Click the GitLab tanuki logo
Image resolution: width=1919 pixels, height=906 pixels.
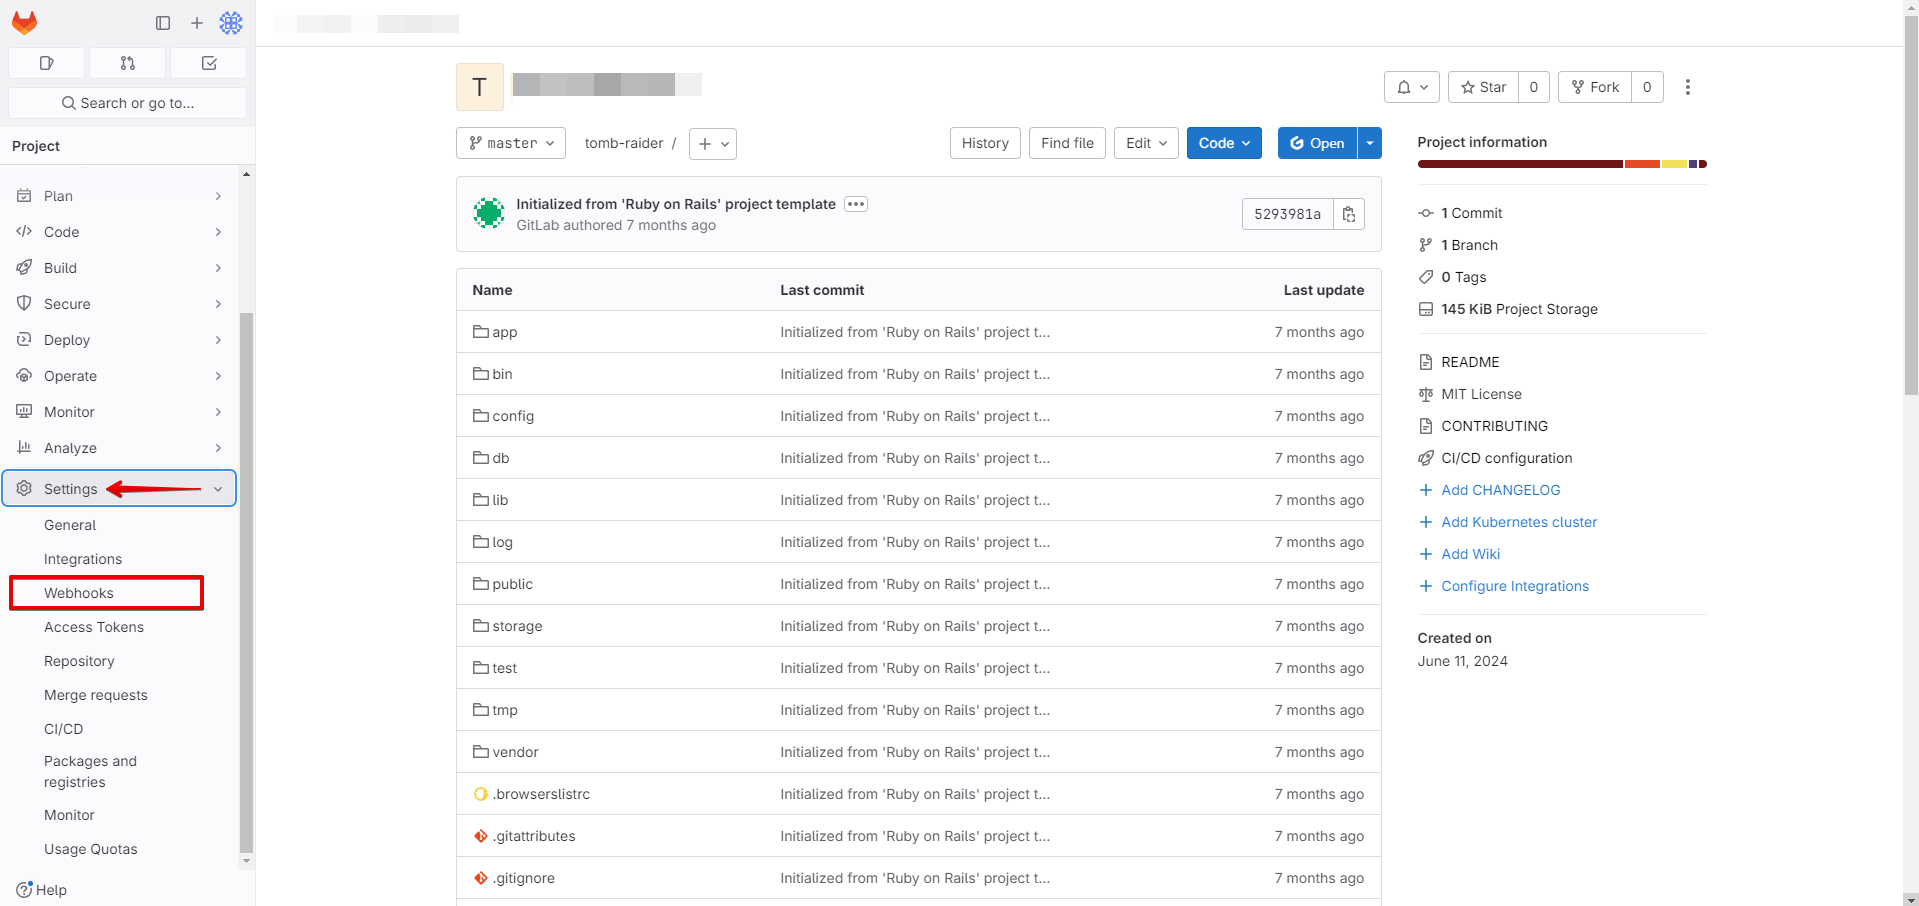(x=24, y=22)
